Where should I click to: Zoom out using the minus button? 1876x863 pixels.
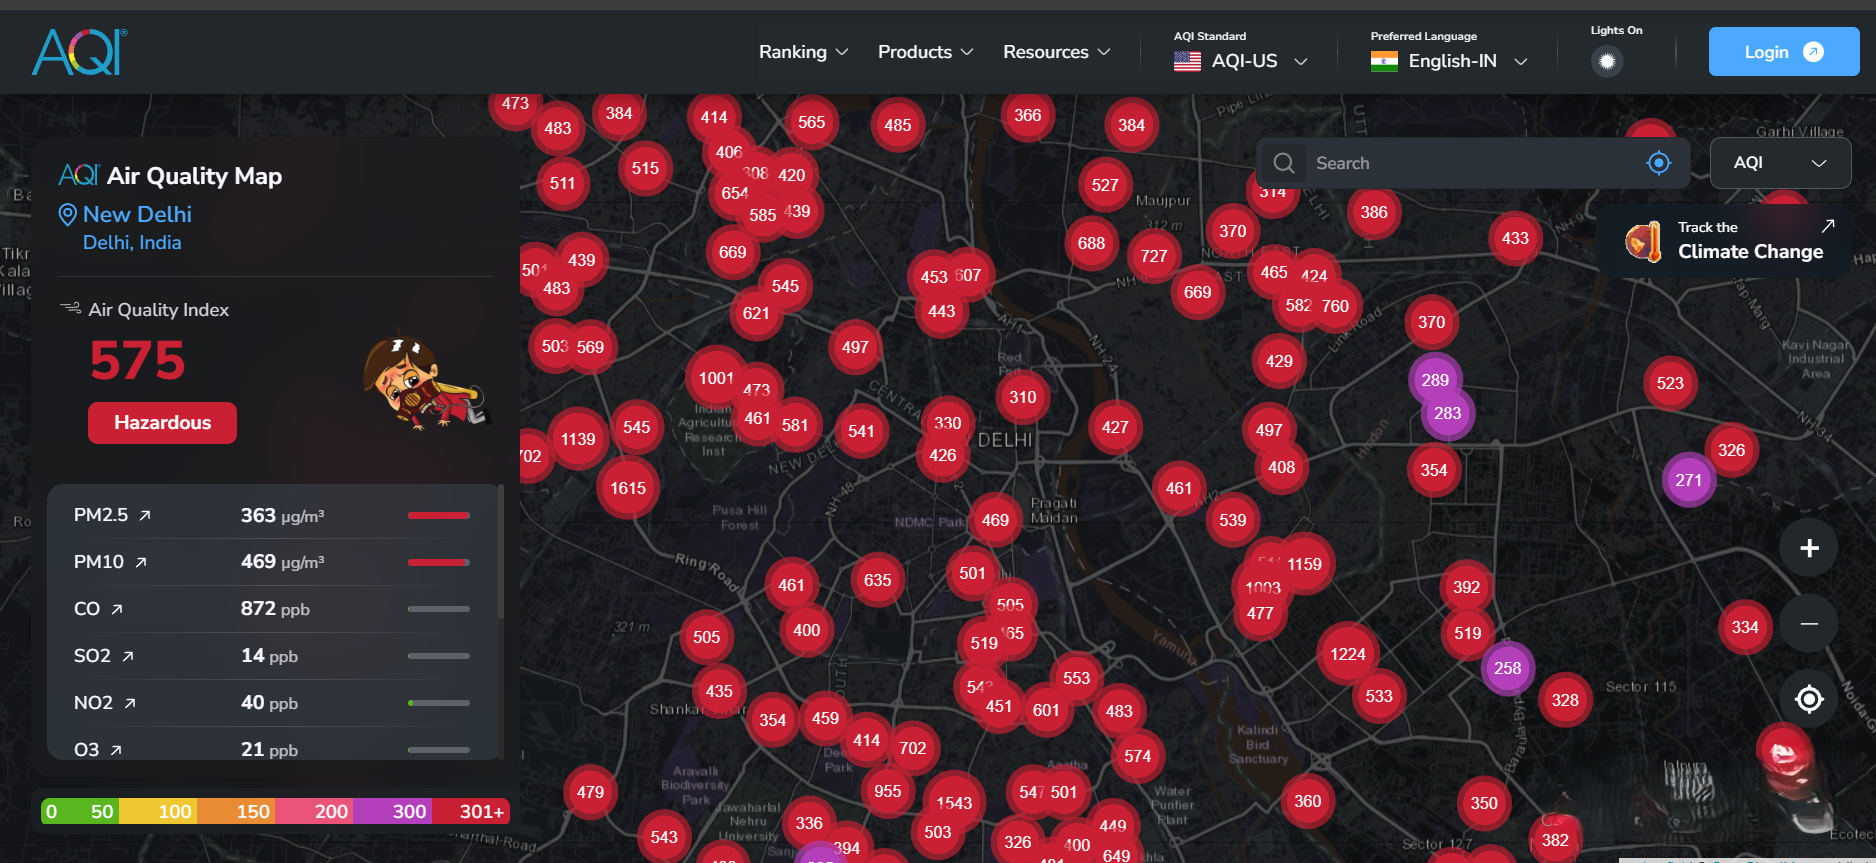point(1808,624)
